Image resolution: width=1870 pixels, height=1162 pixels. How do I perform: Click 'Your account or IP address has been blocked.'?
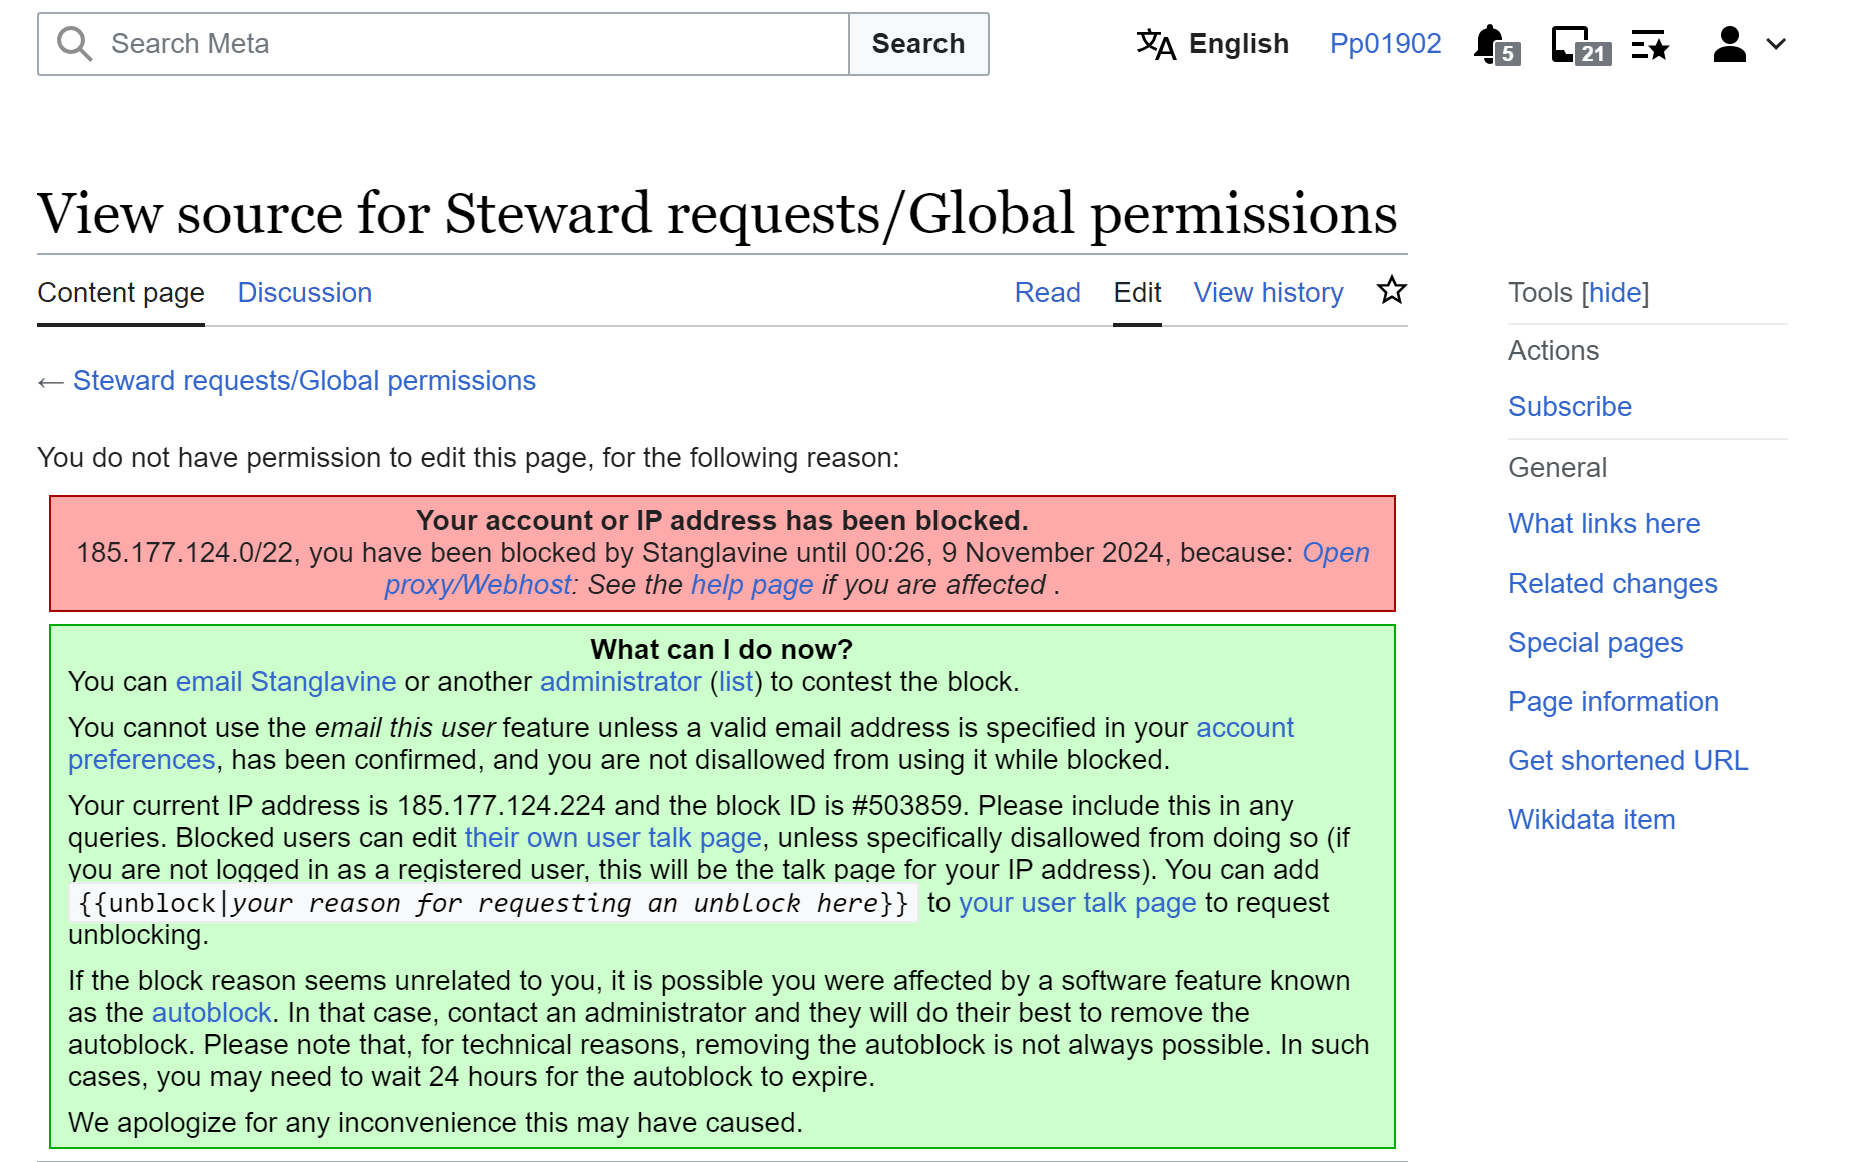pos(722,521)
